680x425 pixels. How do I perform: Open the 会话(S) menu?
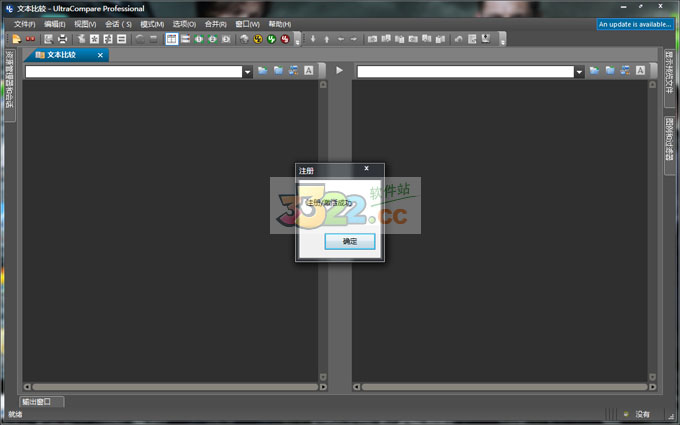pos(118,24)
